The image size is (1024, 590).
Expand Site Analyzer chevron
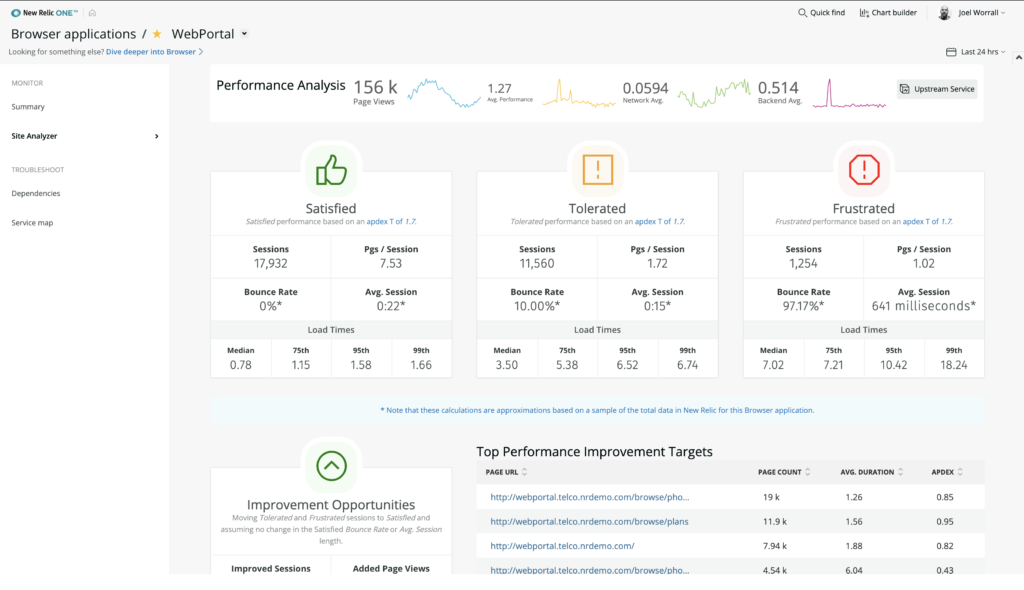click(x=157, y=136)
